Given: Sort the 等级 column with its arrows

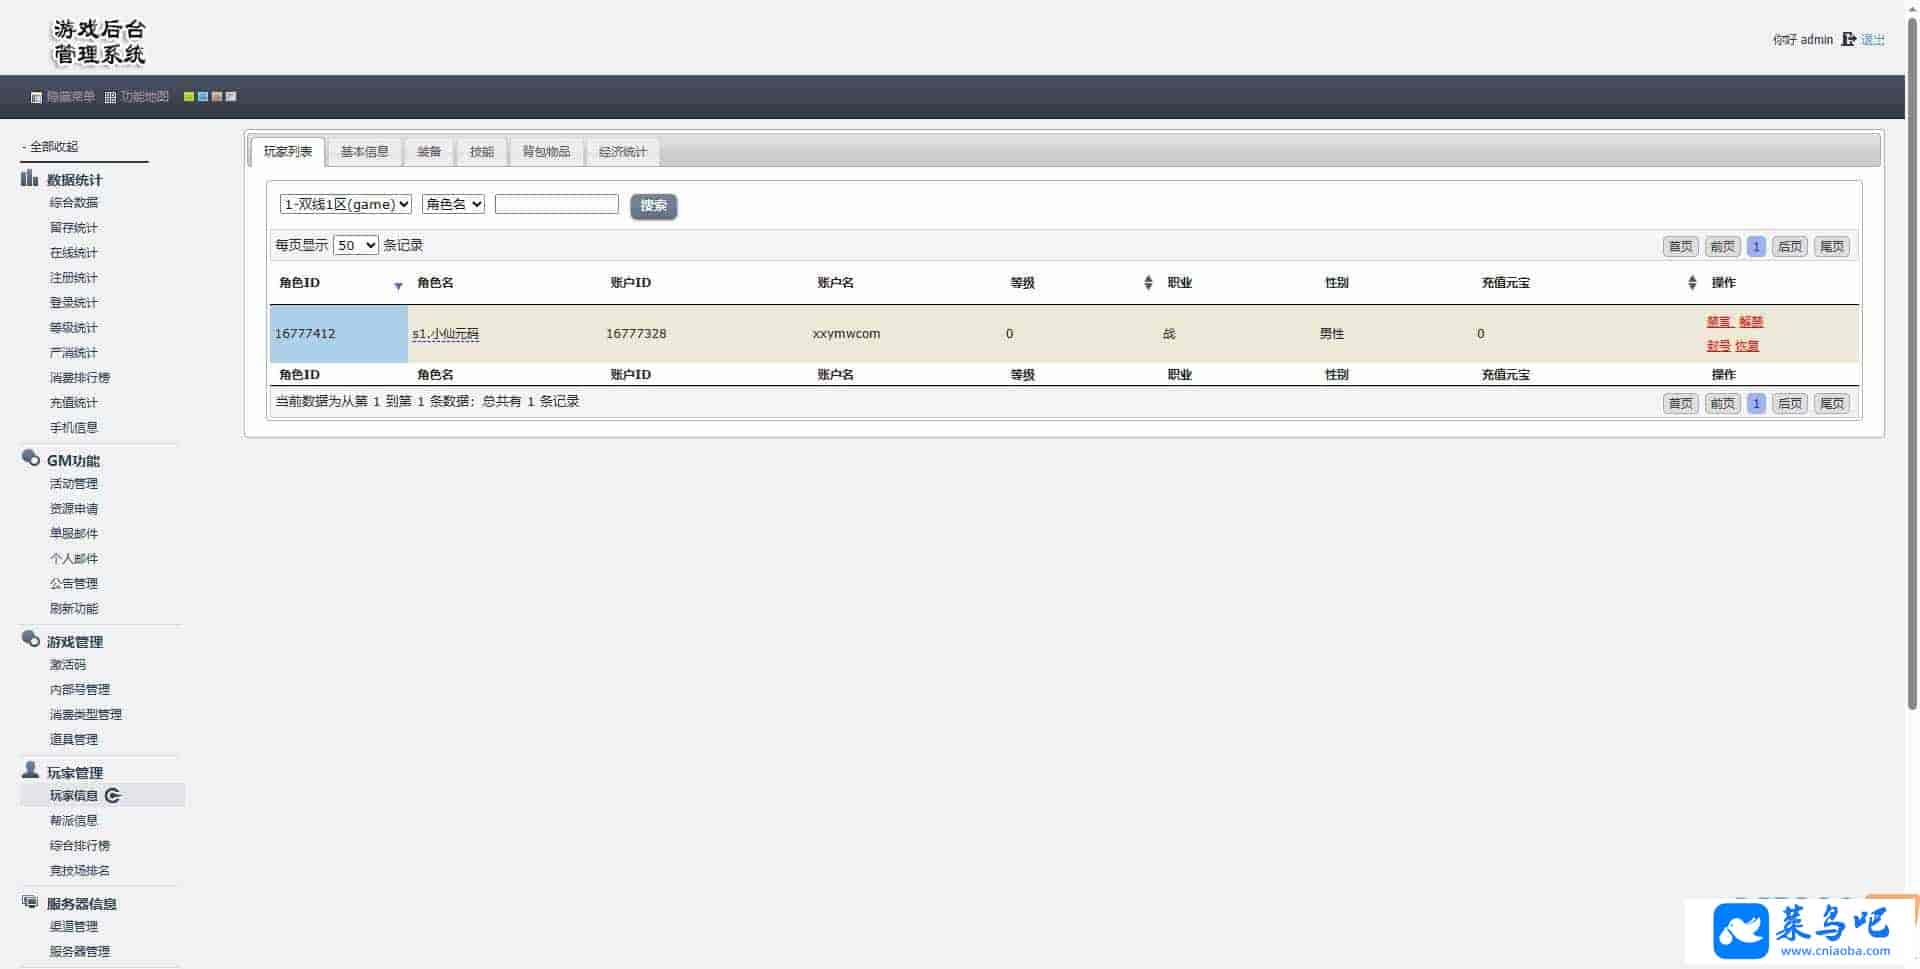Looking at the screenshot, I should [x=1148, y=283].
